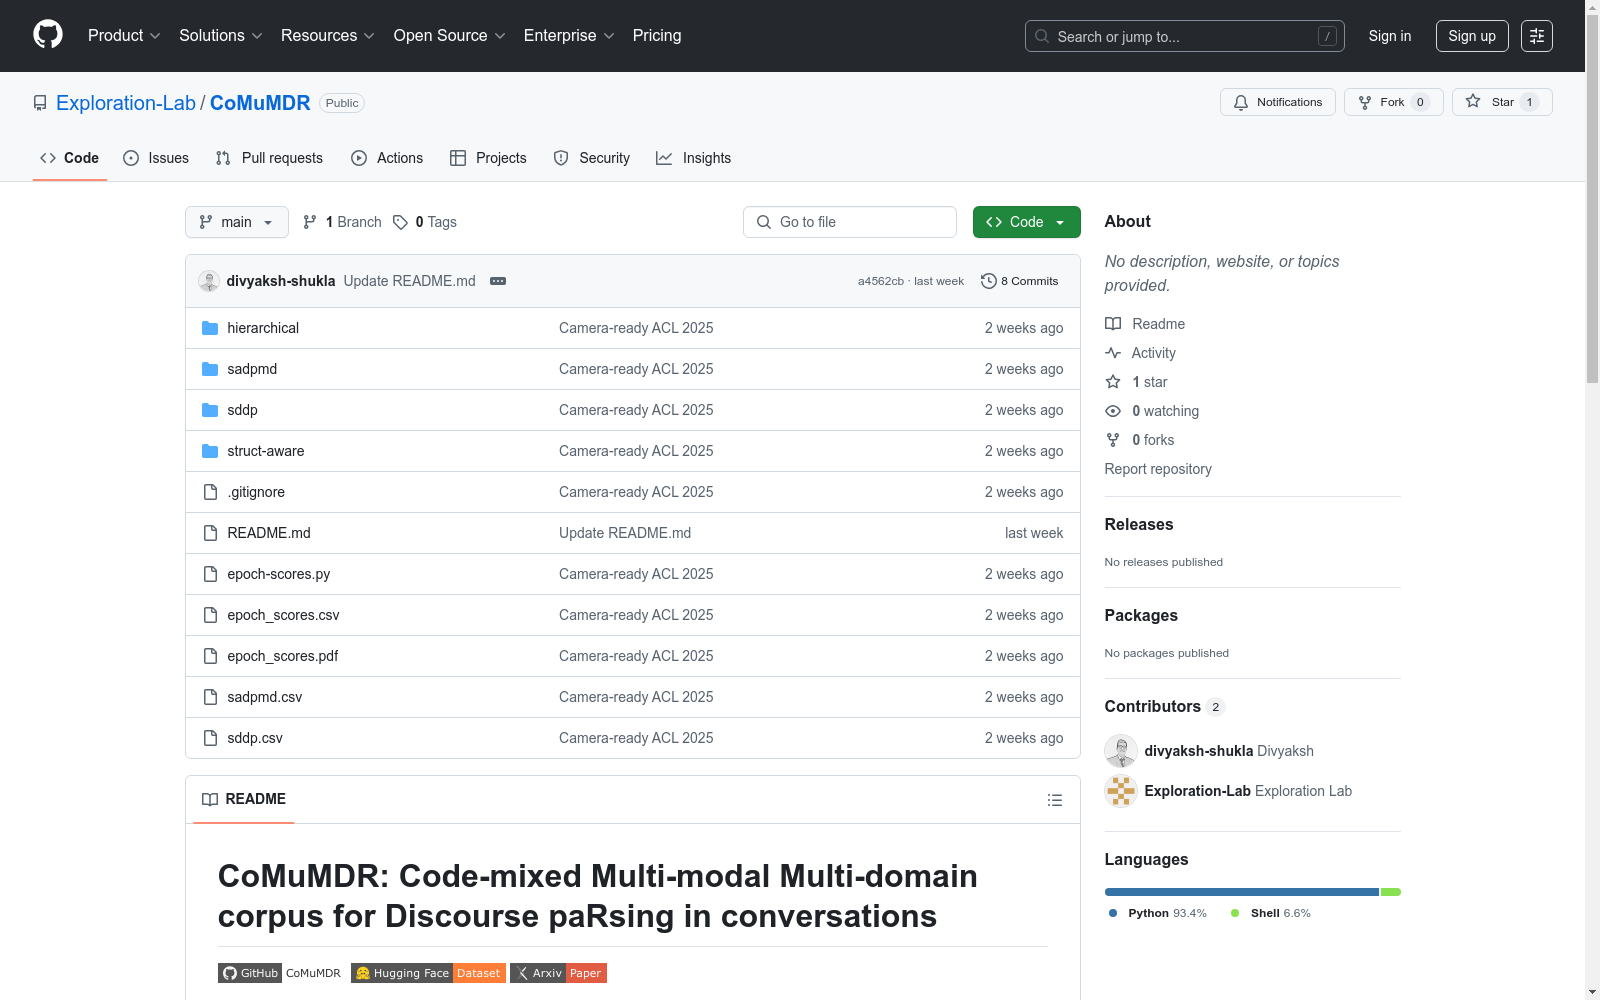Viewport: 1600px width, 1000px height.
Task: Open the README outline list icon
Action: [x=1054, y=800]
